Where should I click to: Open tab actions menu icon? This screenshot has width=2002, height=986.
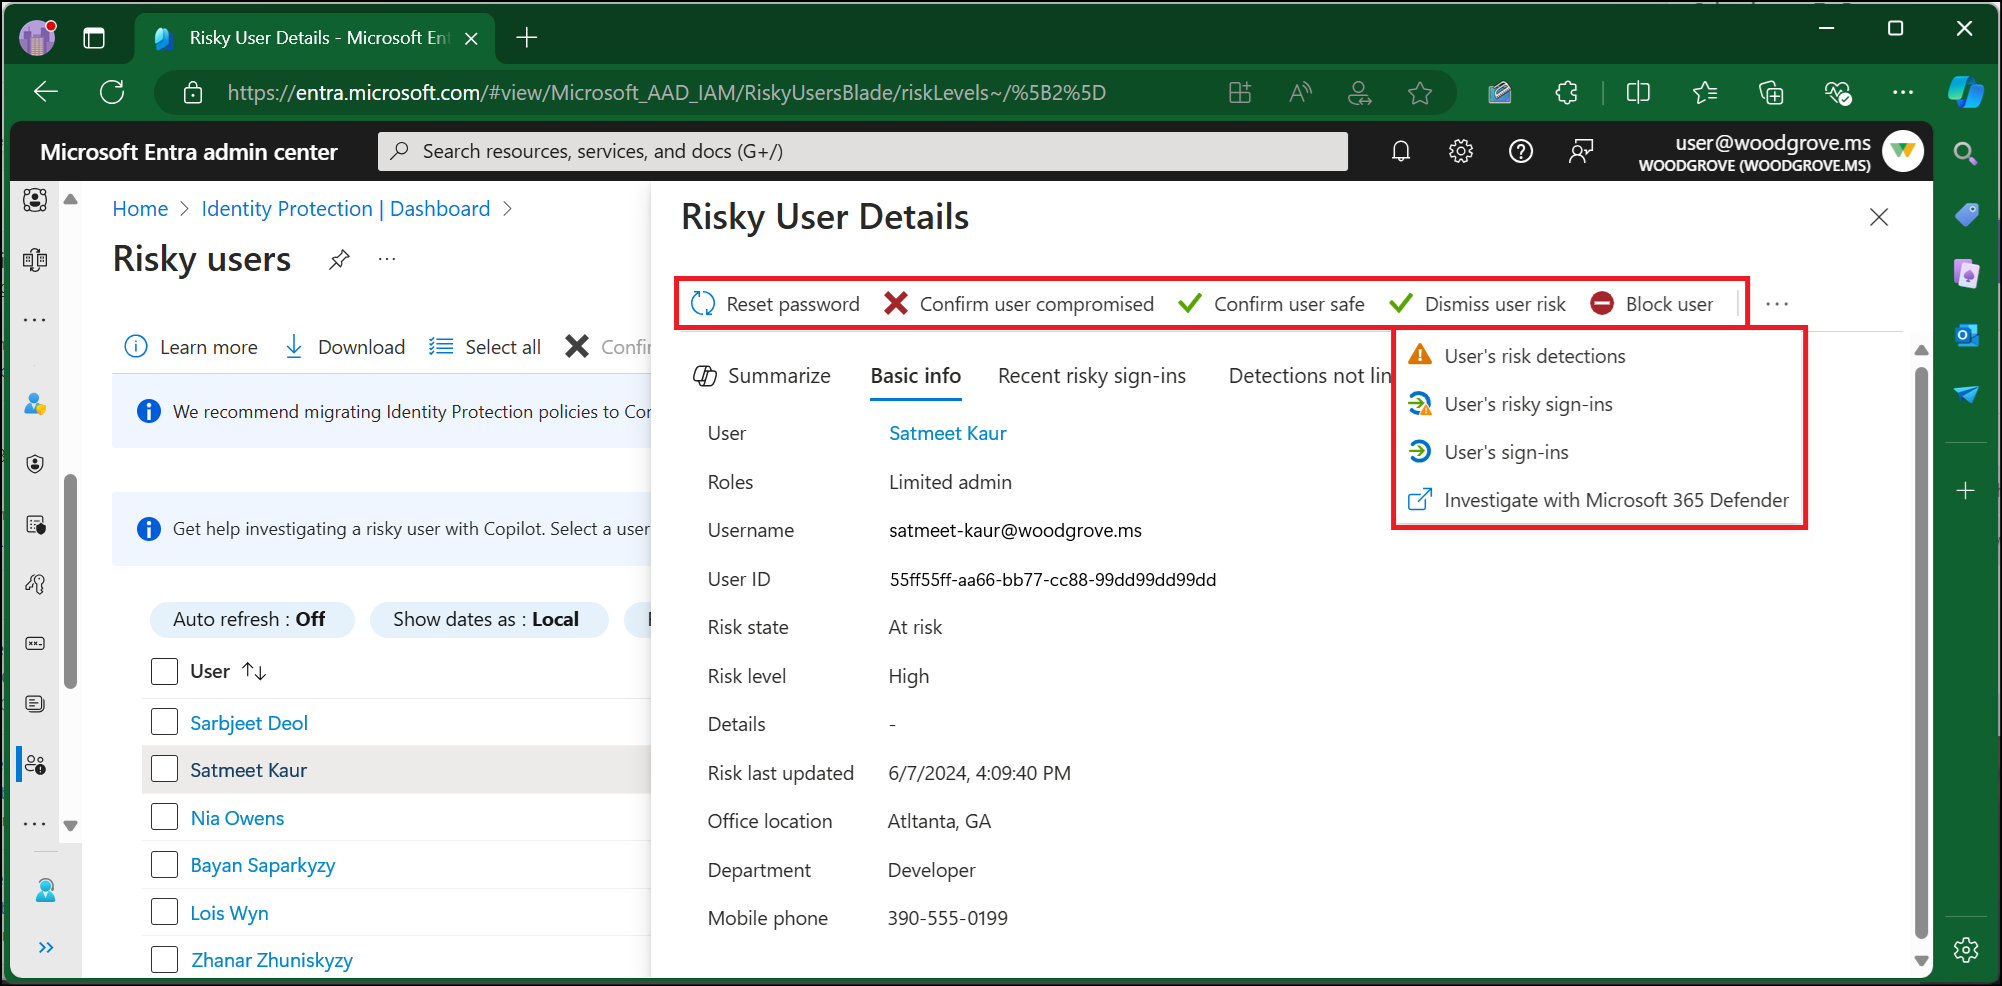pos(94,39)
